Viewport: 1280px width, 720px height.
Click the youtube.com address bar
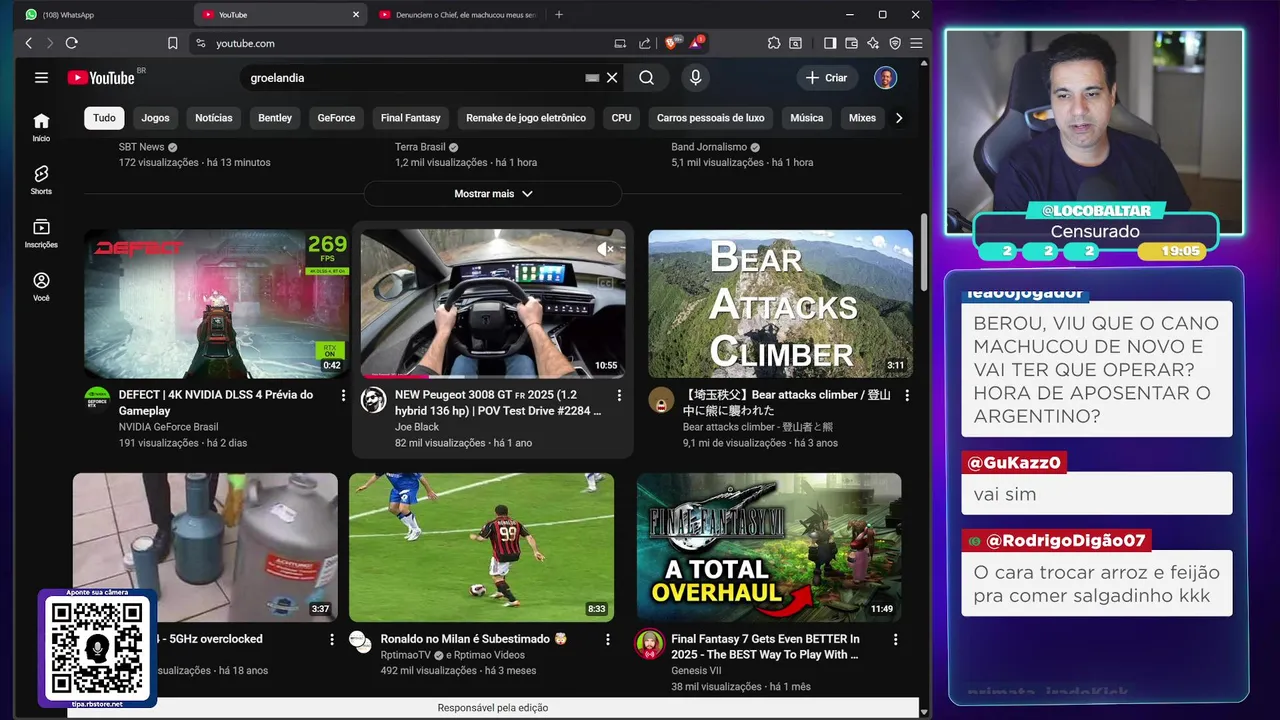pyautogui.click(x=400, y=43)
